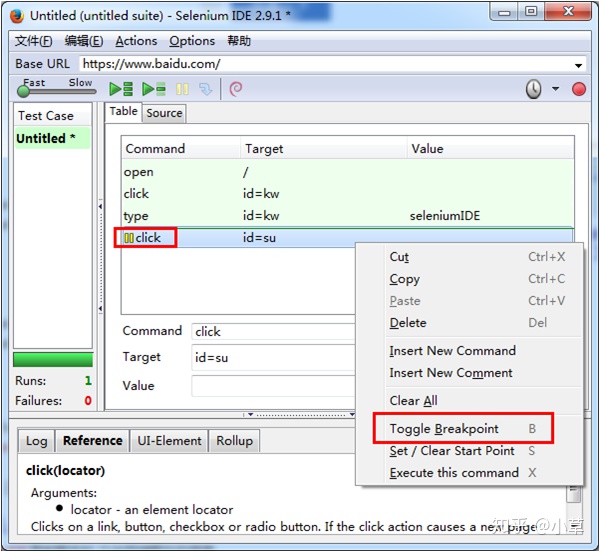The width and height of the screenshot is (600, 552).
Task: Click the Step toolbar icon
Action: click(205, 89)
